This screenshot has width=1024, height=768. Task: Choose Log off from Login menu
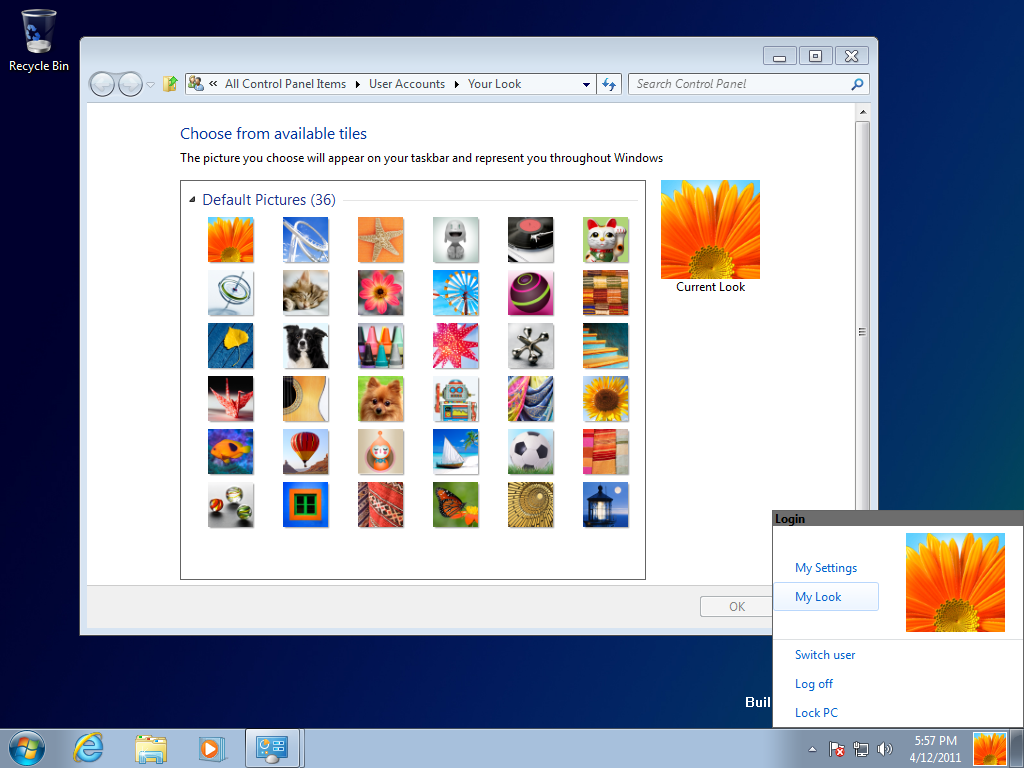pyautogui.click(x=814, y=684)
